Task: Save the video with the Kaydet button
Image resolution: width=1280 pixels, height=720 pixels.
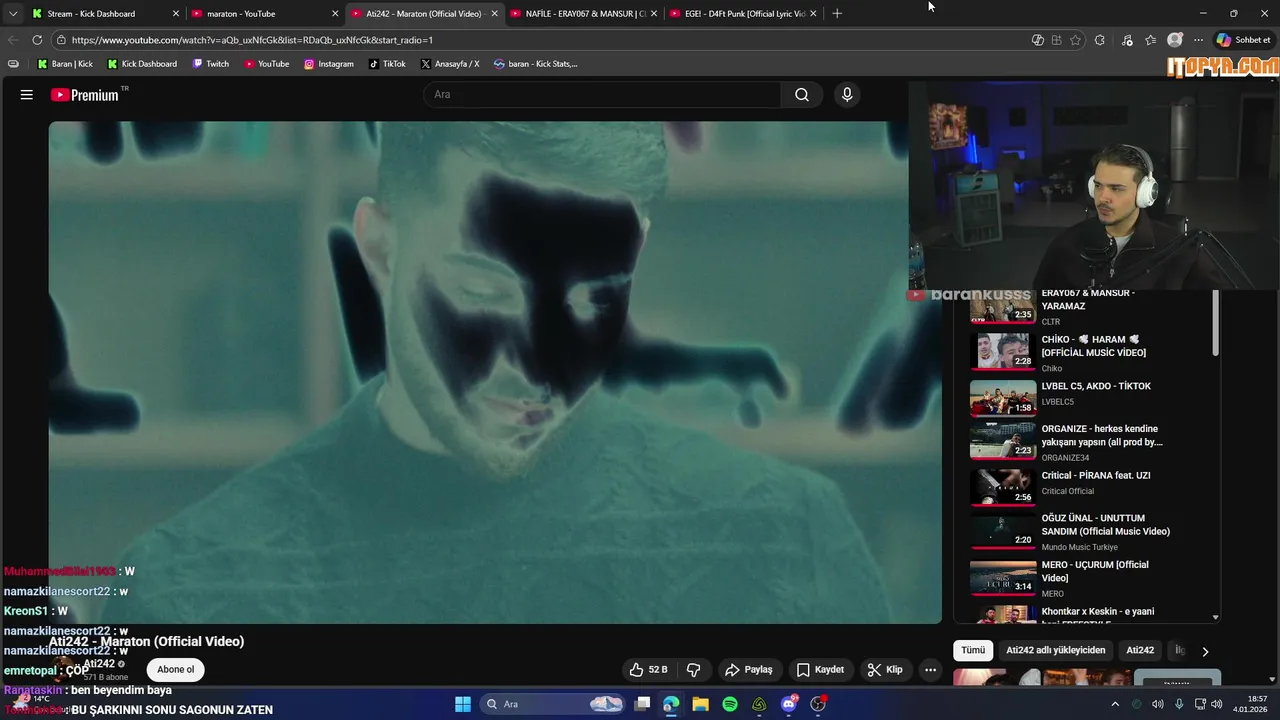Action: click(x=821, y=670)
